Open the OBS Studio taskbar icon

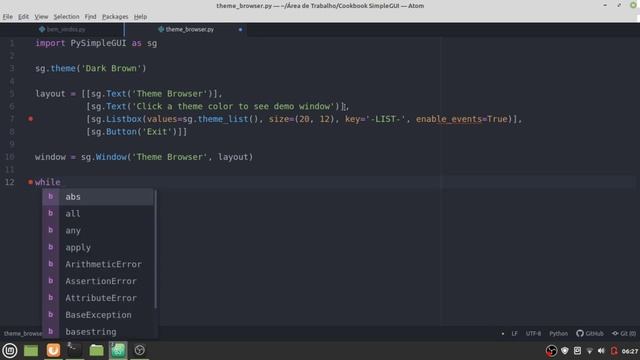point(140,350)
